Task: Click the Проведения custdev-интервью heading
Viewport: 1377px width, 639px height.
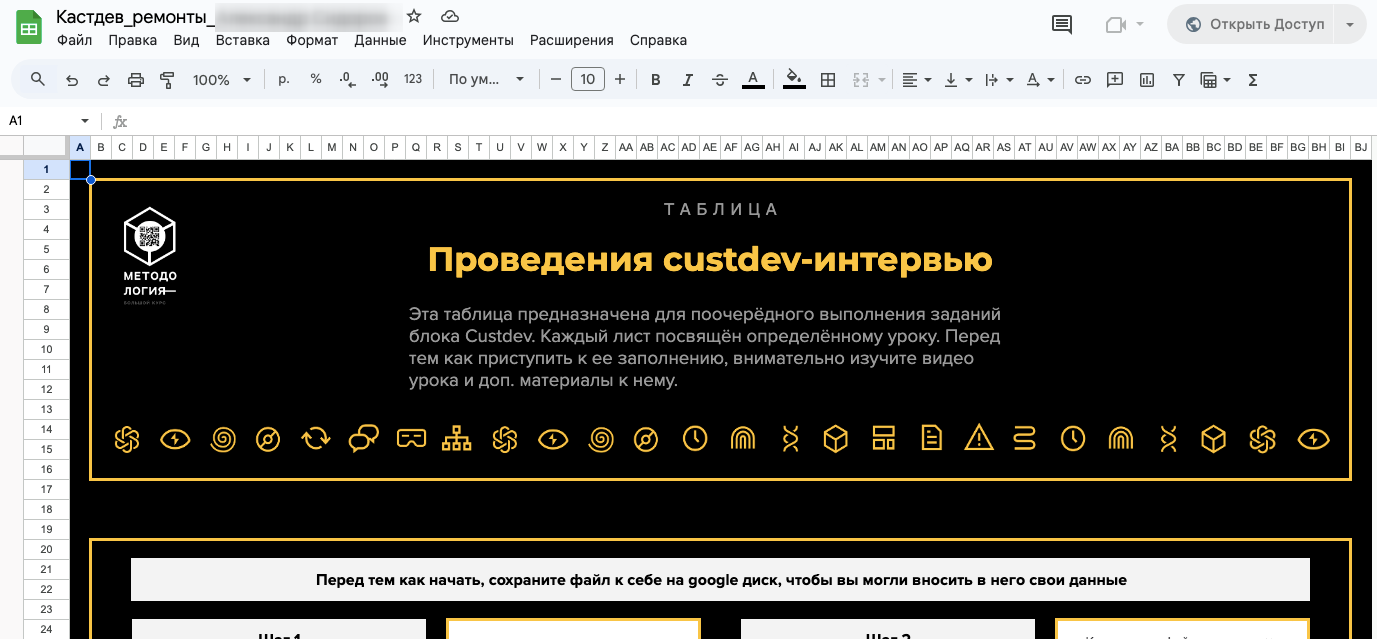Action: click(x=710, y=260)
